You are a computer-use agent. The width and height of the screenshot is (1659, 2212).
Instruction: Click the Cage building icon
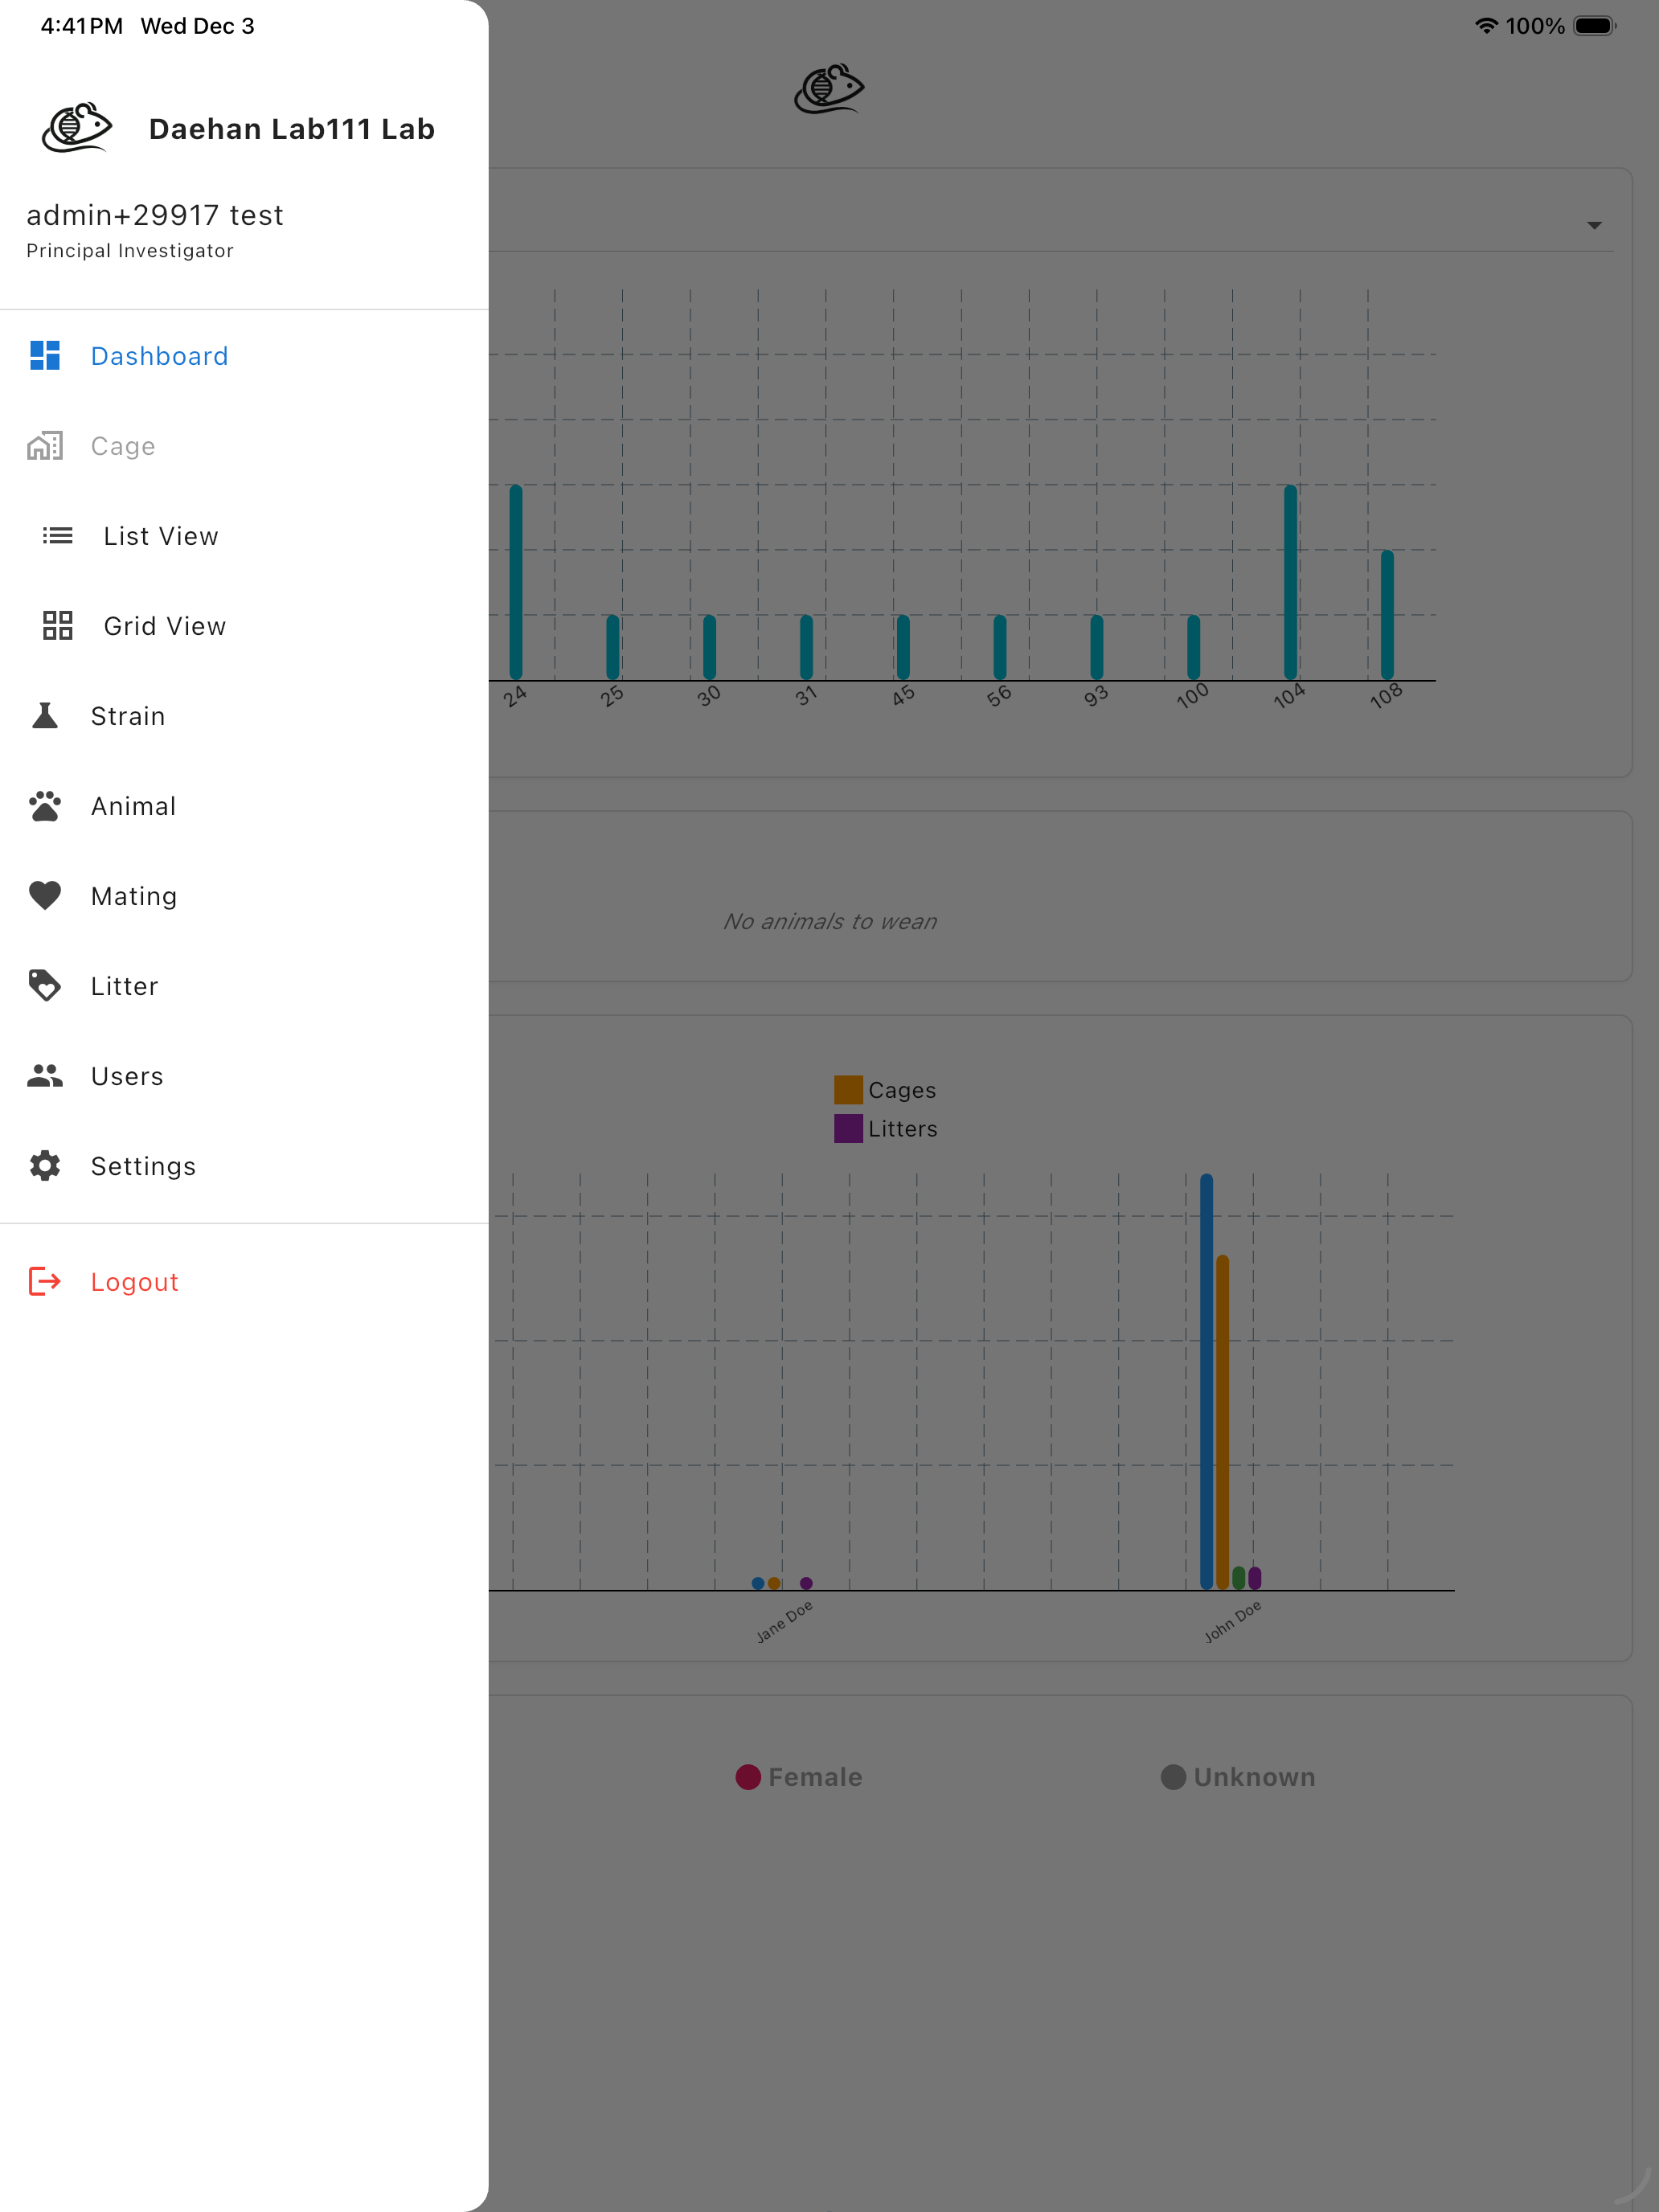[x=45, y=445]
